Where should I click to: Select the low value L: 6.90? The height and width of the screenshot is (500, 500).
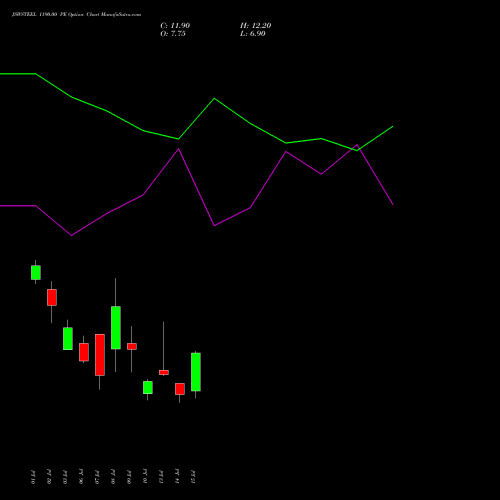253,34
